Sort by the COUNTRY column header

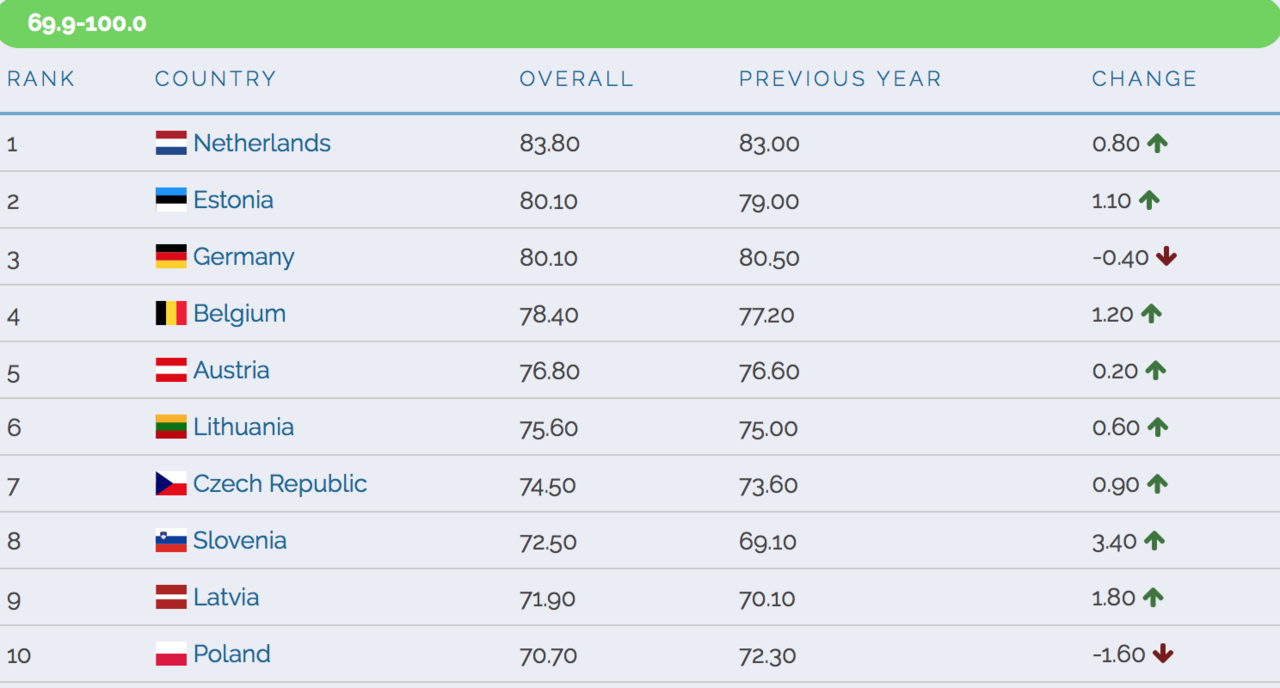pyautogui.click(x=216, y=79)
